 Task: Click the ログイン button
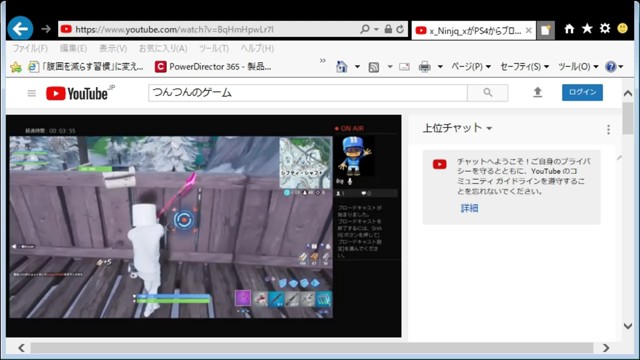(582, 92)
